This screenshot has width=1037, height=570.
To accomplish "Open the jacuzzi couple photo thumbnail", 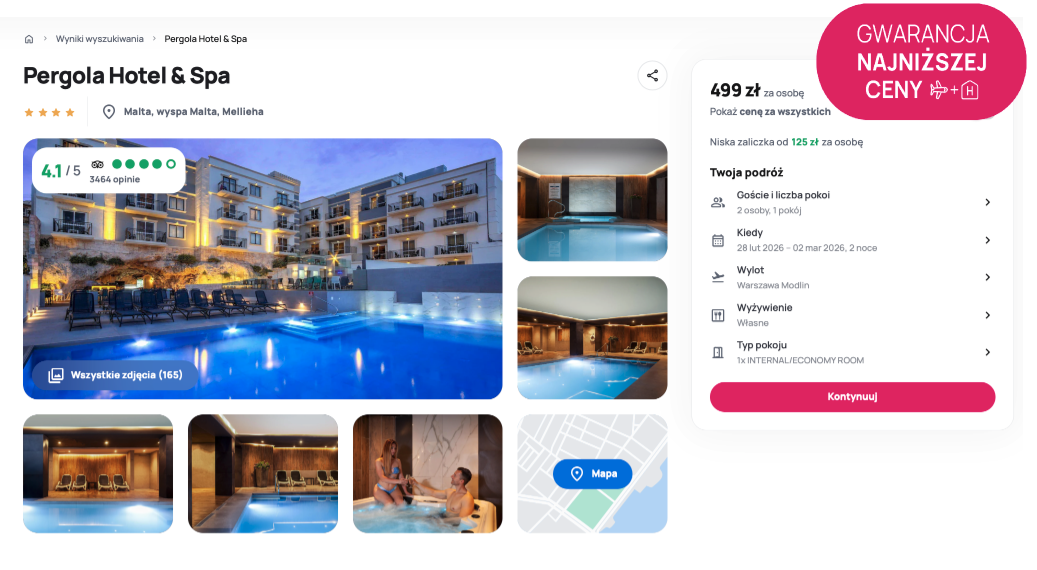I will 427,473.
